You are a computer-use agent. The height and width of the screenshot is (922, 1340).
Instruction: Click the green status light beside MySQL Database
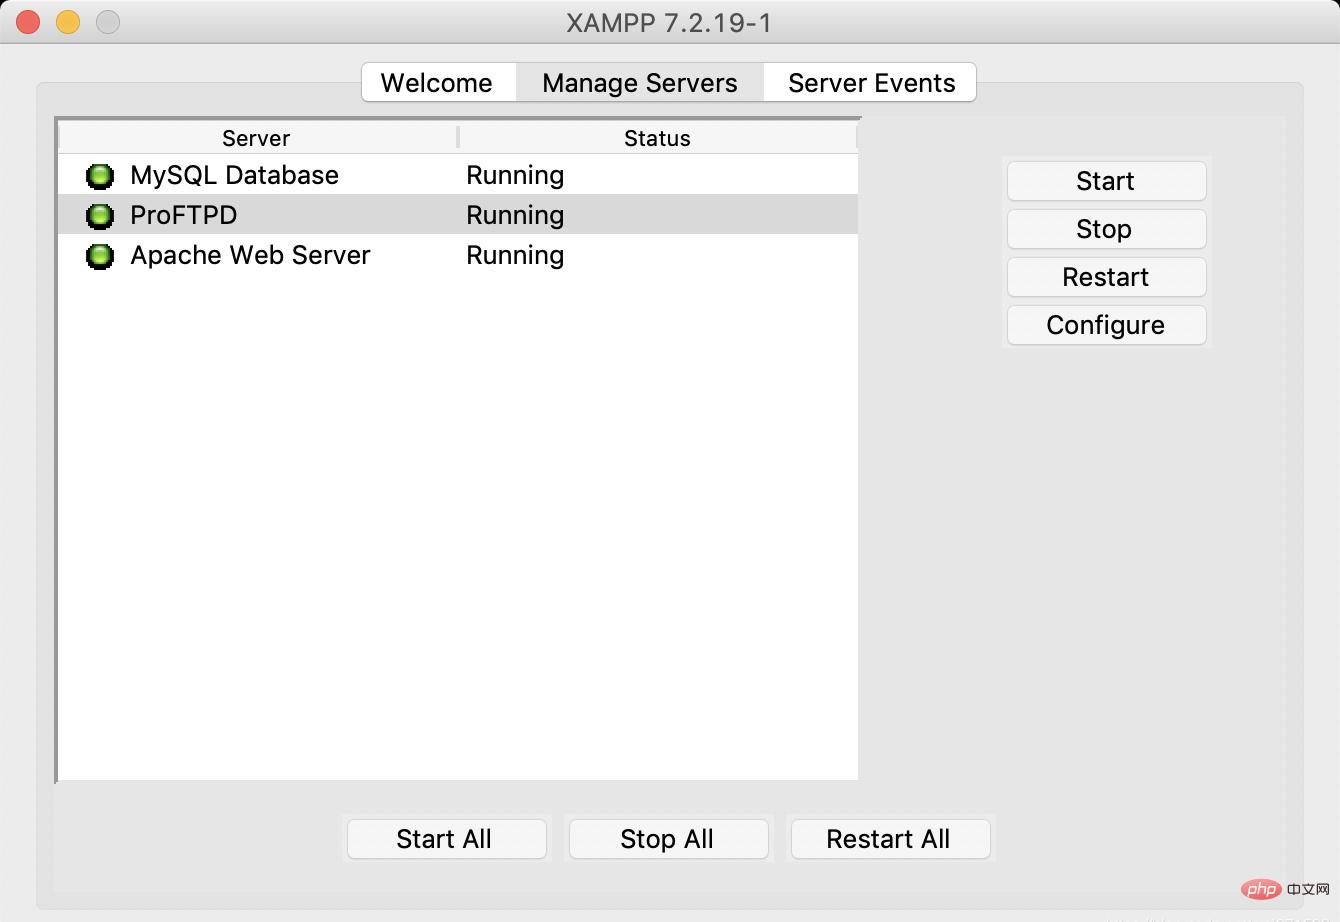coord(100,176)
